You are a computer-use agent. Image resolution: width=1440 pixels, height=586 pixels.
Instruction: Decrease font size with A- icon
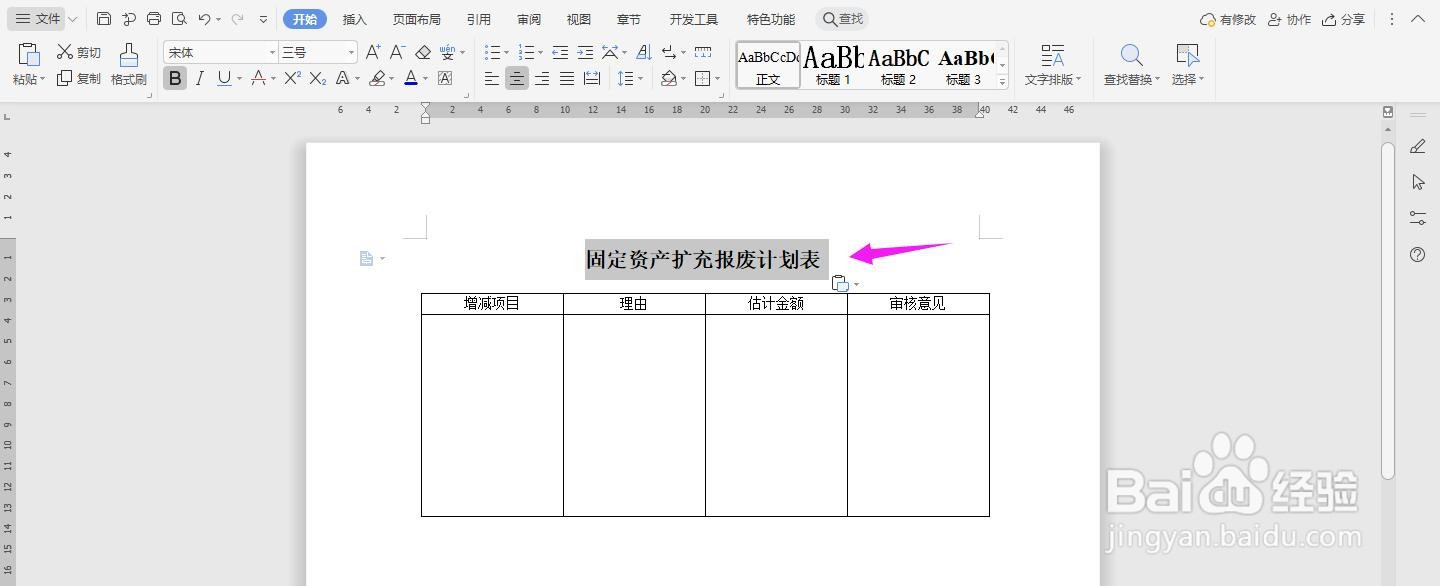click(x=397, y=52)
